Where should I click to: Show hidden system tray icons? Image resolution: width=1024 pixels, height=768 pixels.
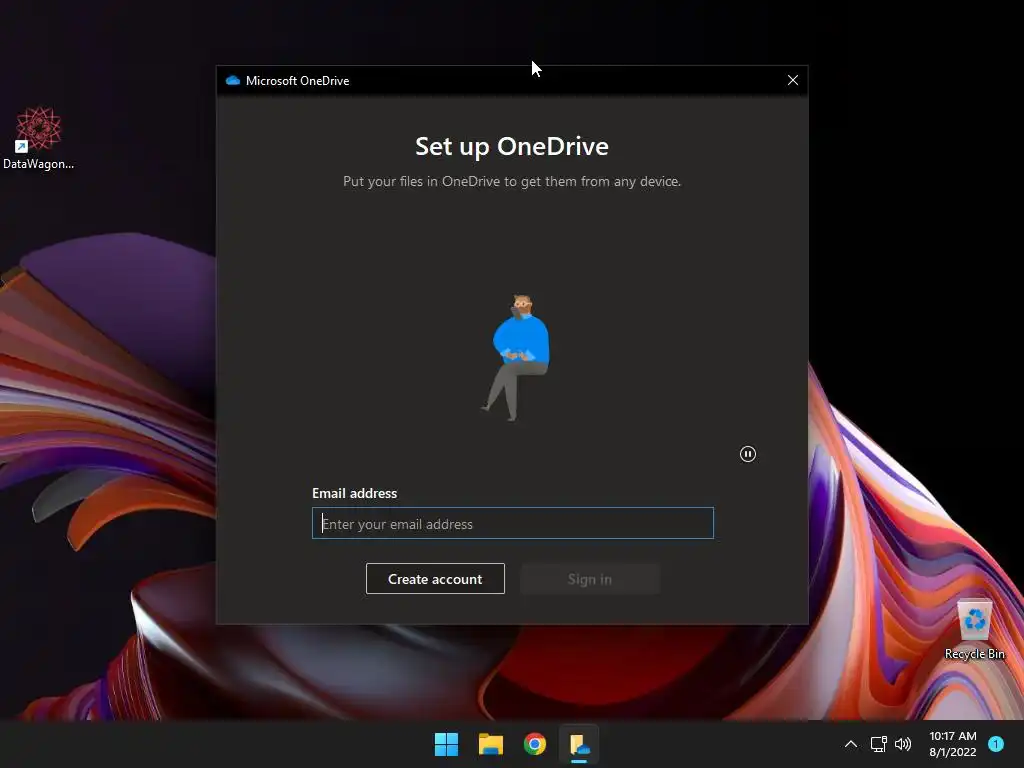[851, 744]
